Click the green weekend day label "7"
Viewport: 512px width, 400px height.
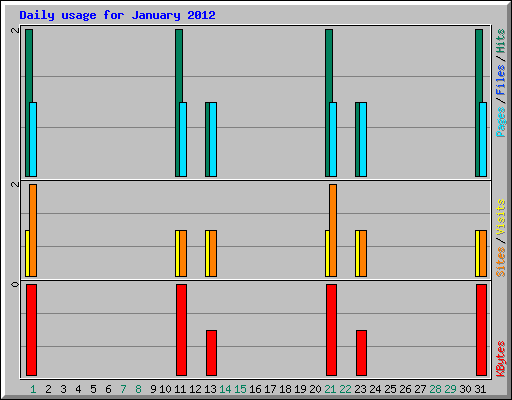coord(123,389)
